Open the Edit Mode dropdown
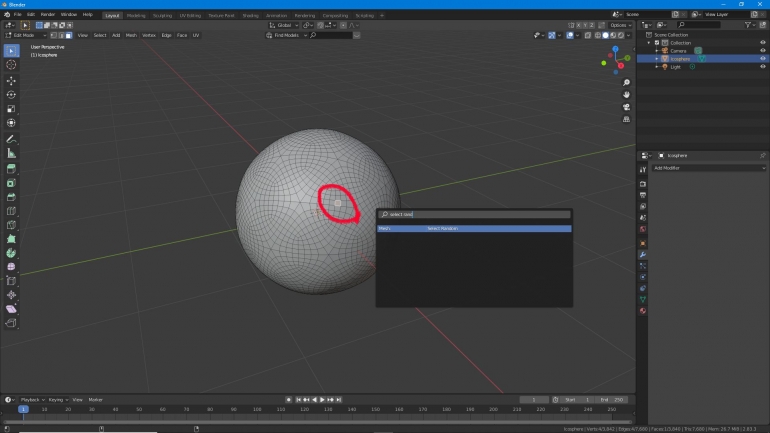The height and width of the screenshot is (433, 770). click(26, 35)
